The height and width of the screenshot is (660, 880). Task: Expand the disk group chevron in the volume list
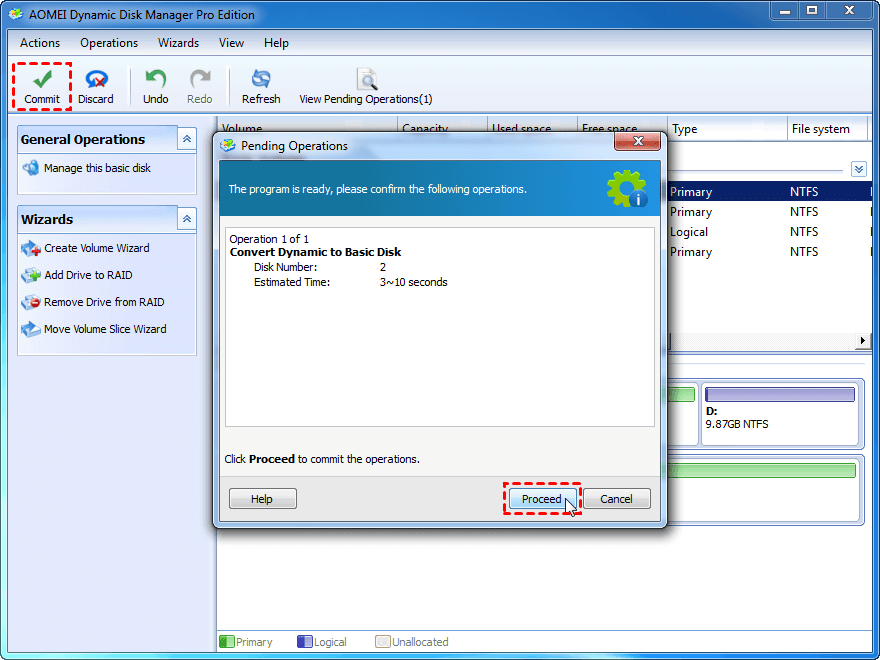859,169
